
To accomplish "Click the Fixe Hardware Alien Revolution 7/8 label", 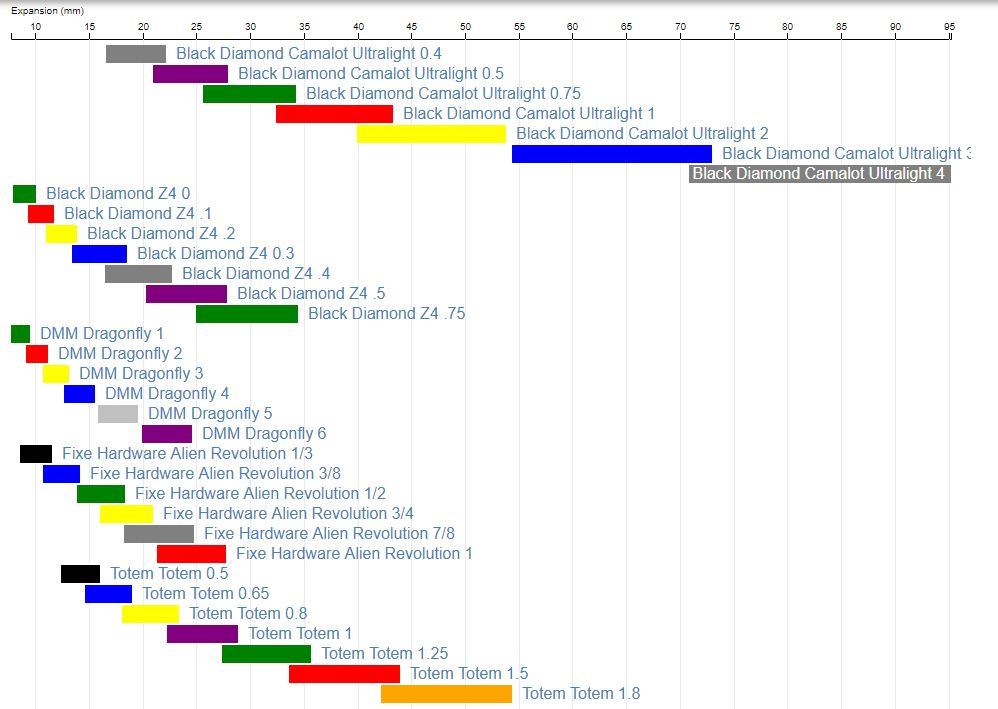I will coord(329,534).
